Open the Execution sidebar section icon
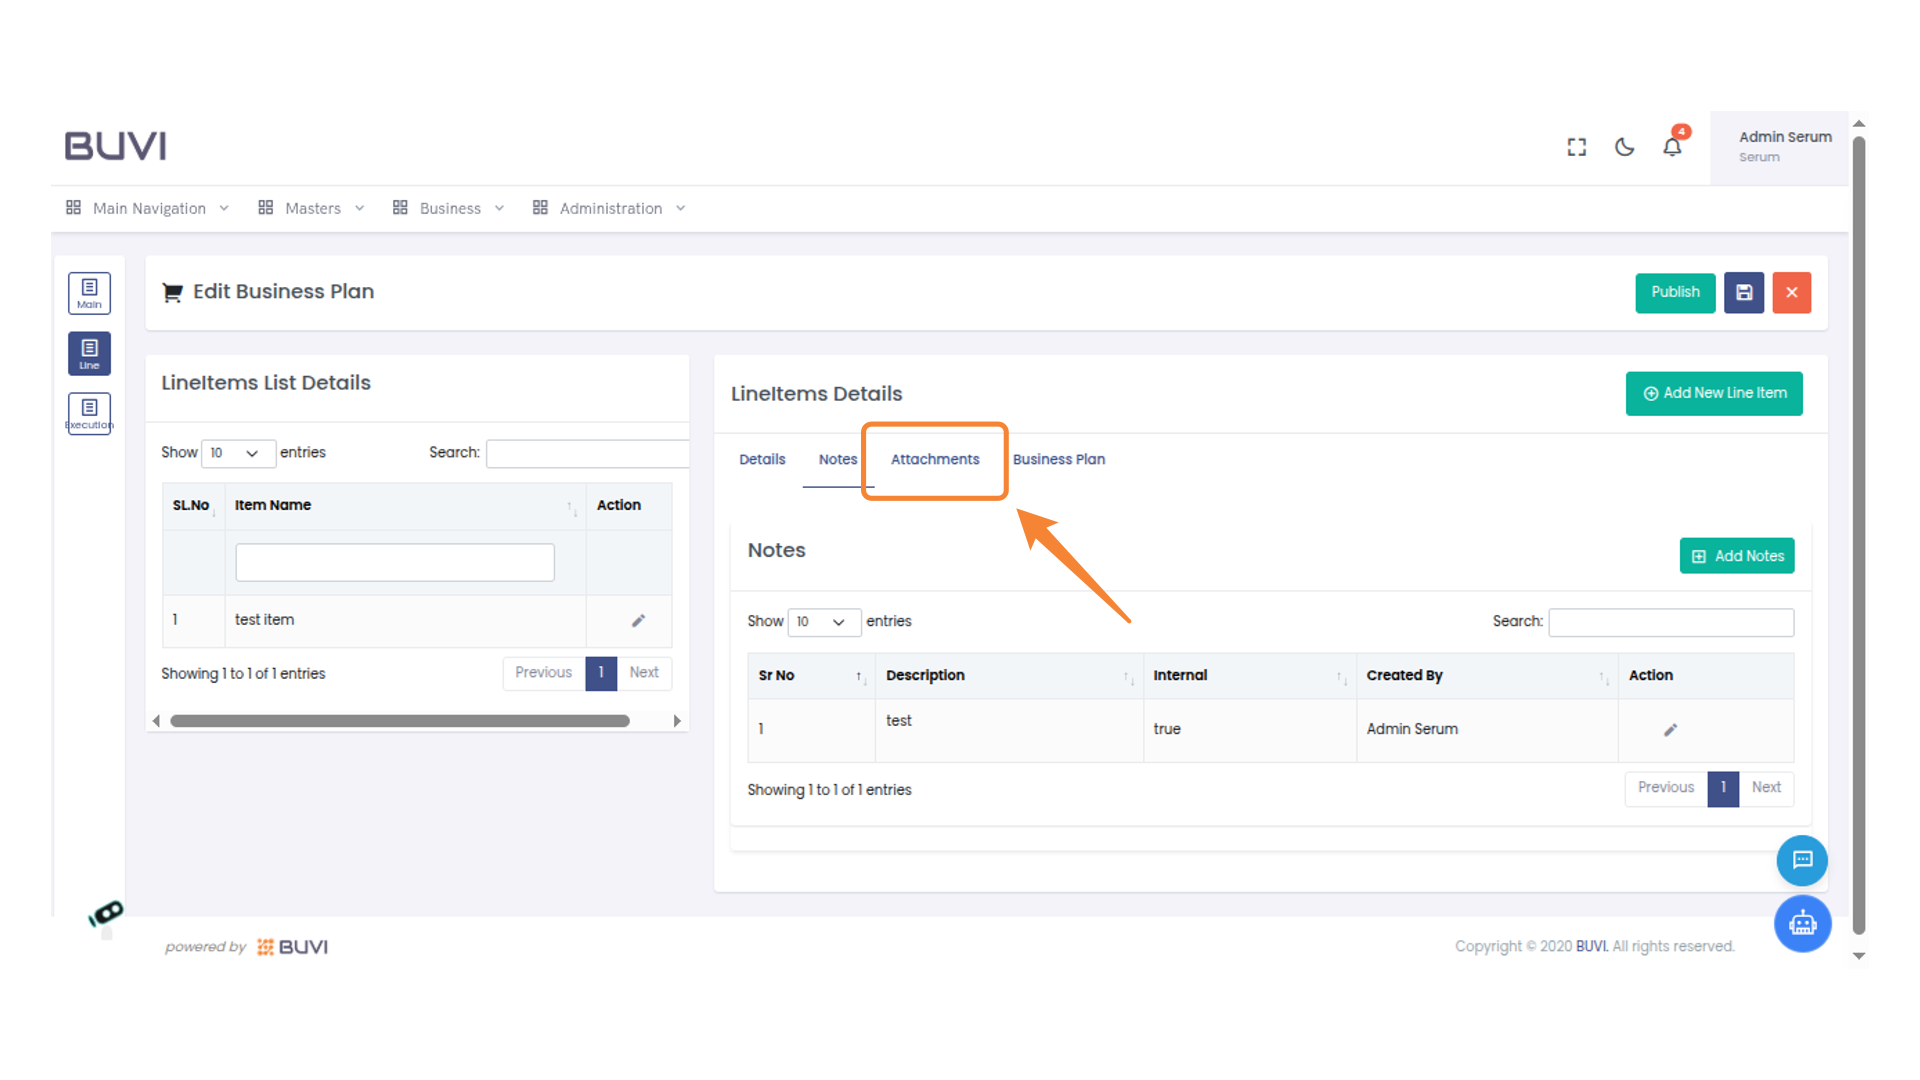 click(x=89, y=413)
